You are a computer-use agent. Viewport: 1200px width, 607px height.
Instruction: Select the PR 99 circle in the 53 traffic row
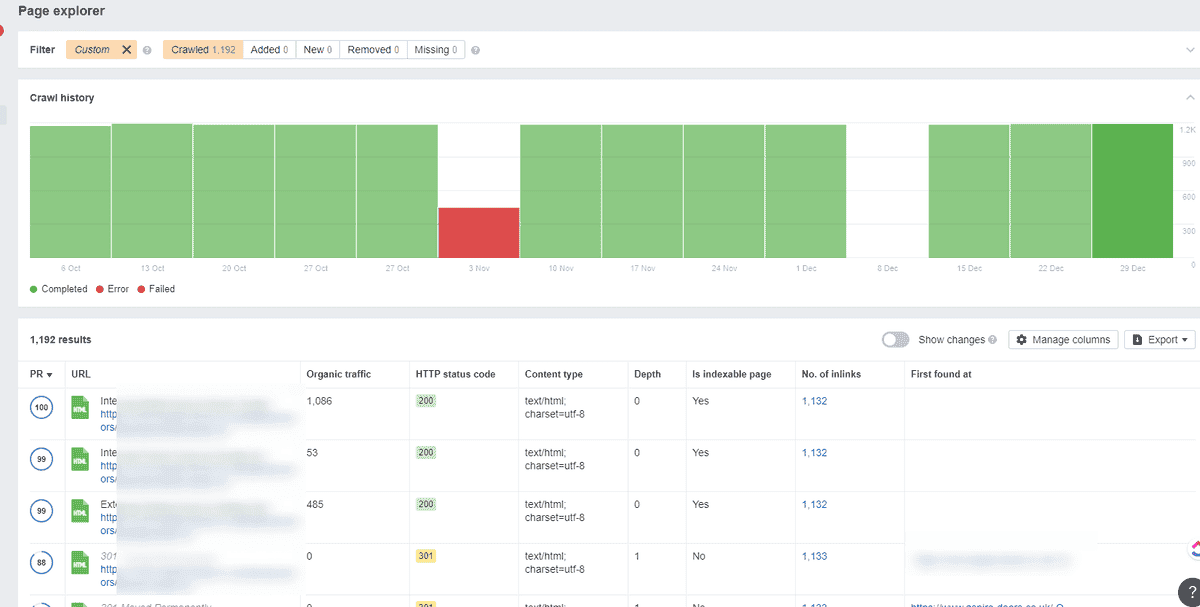tap(42, 459)
